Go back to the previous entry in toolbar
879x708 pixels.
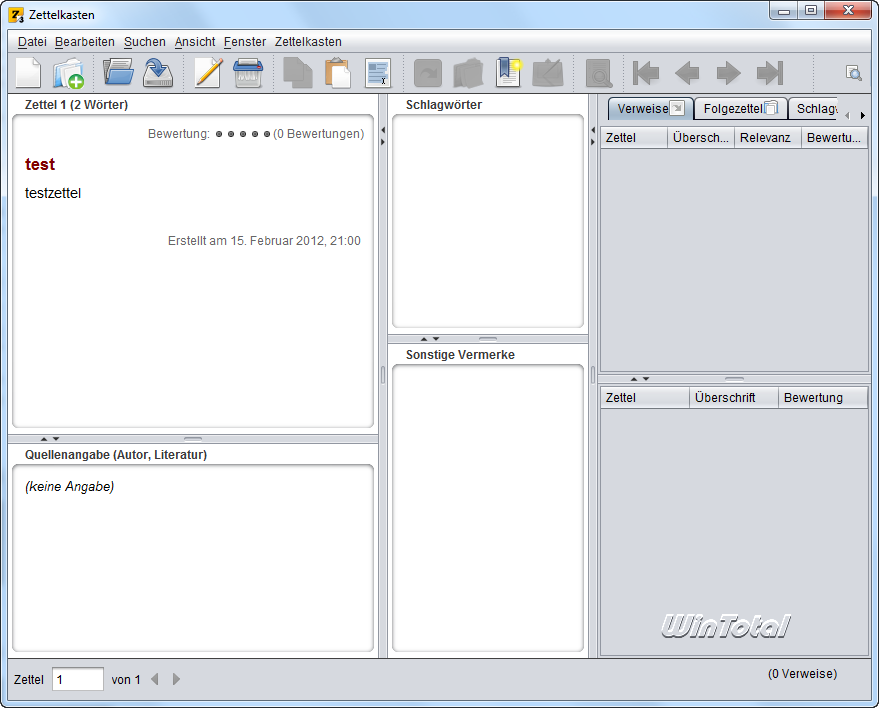tap(687, 73)
